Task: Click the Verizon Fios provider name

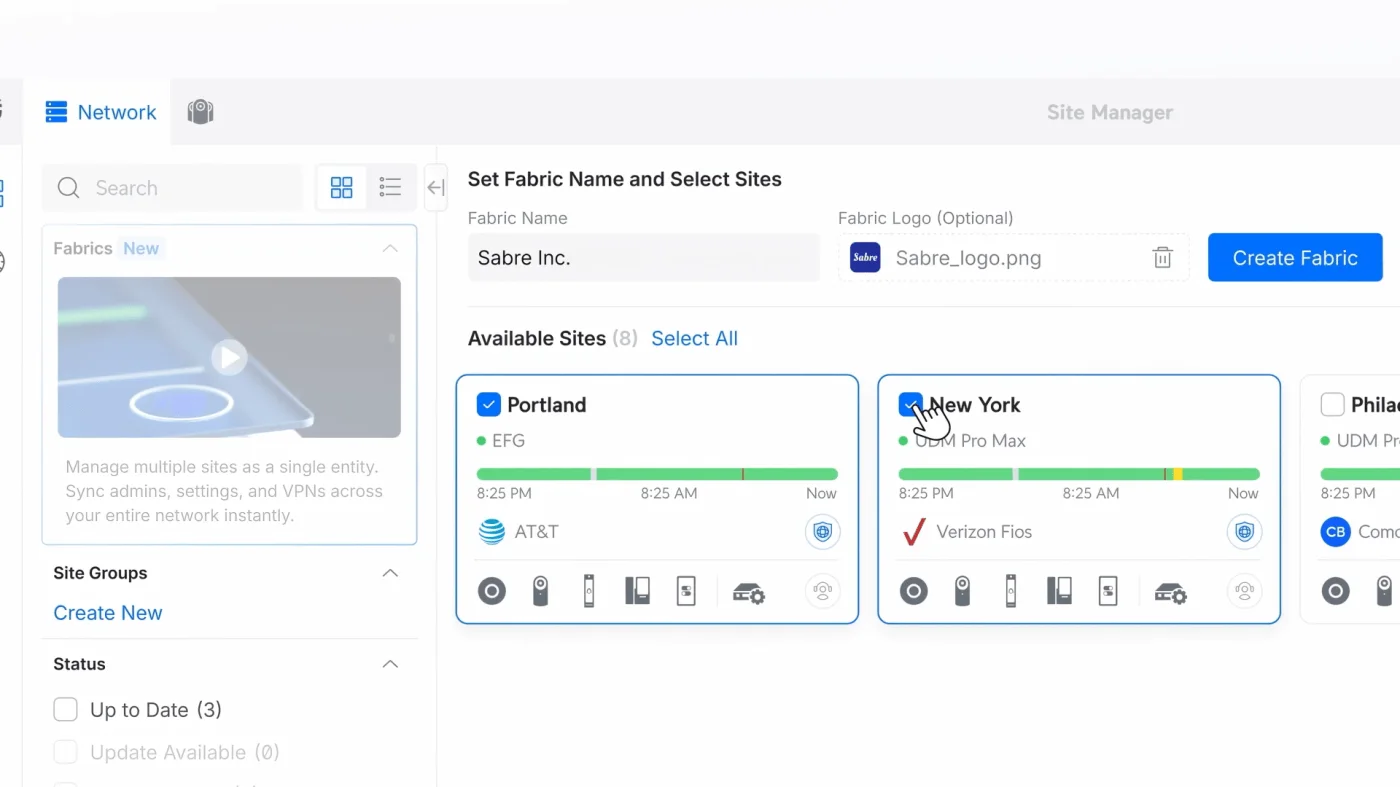Action: click(x=984, y=532)
